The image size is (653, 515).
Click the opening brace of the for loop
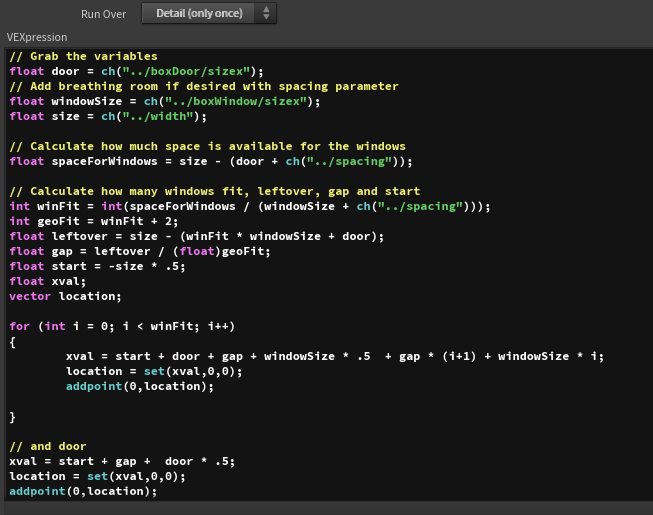[x=13, y=341]
